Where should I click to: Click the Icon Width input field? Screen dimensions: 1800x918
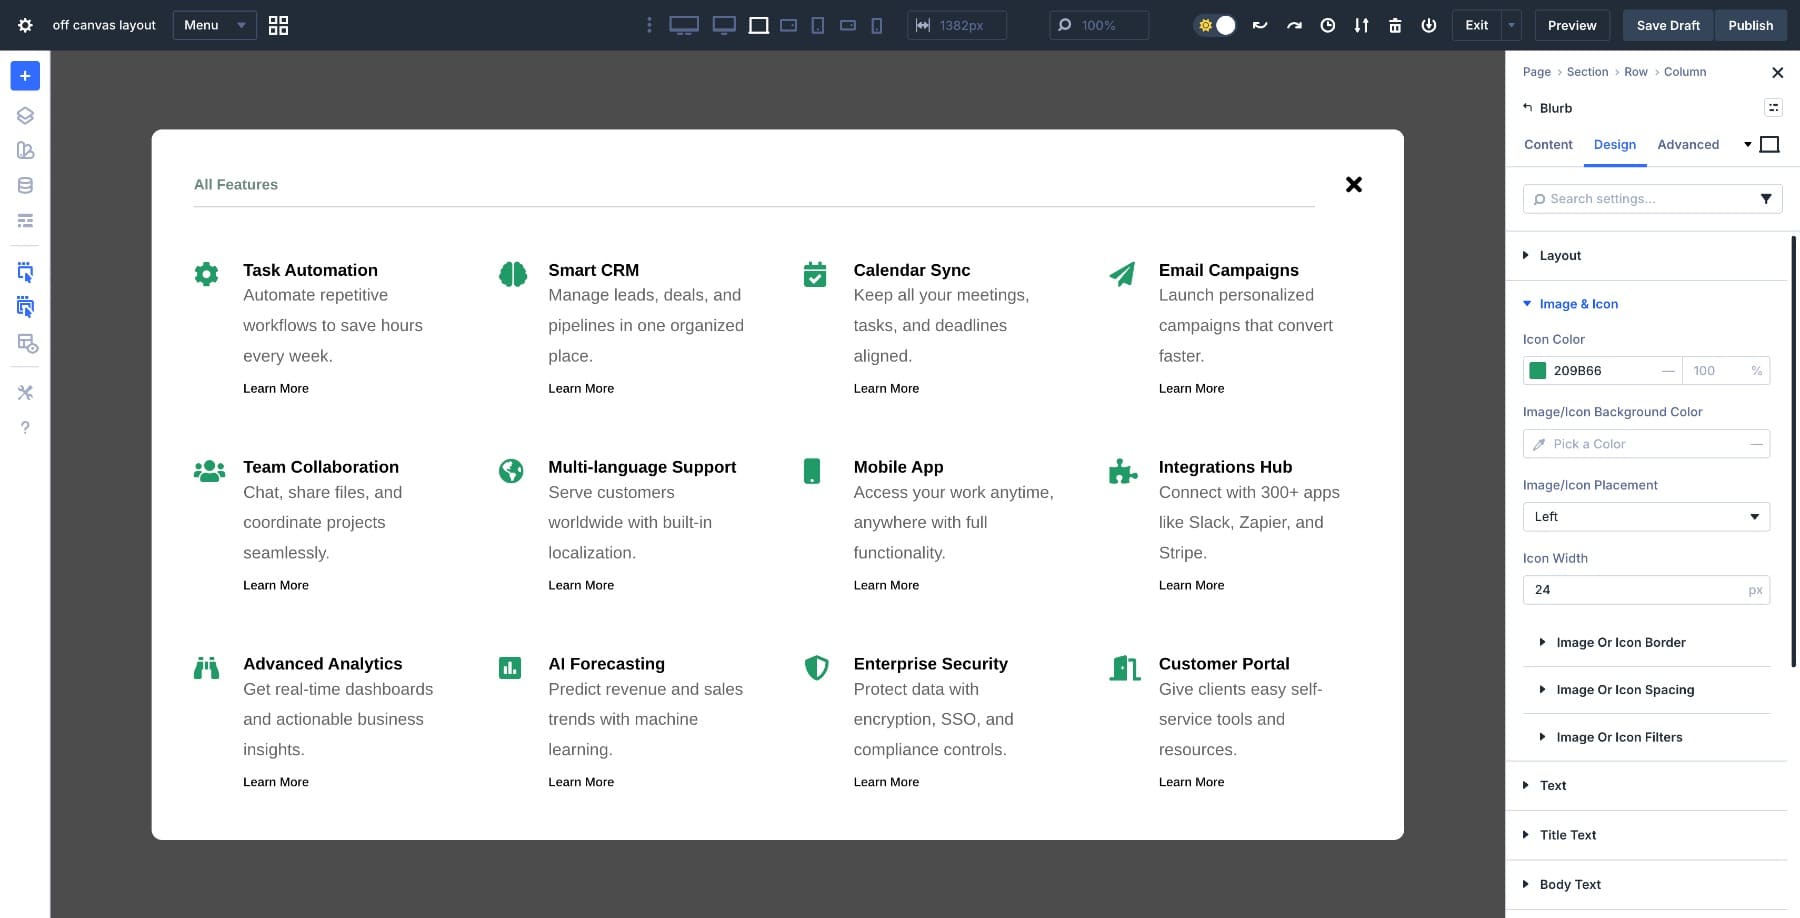tap(1635, 590)
